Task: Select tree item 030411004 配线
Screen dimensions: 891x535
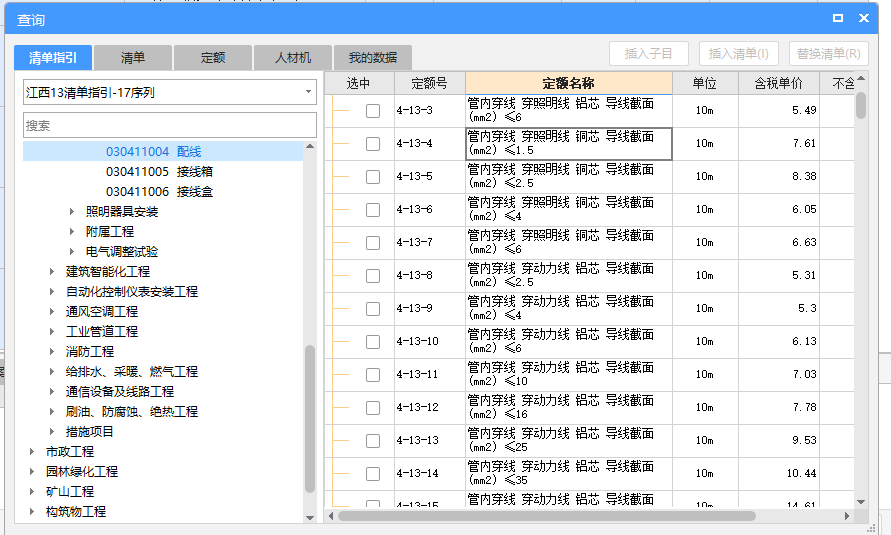Action: [153, 152]
